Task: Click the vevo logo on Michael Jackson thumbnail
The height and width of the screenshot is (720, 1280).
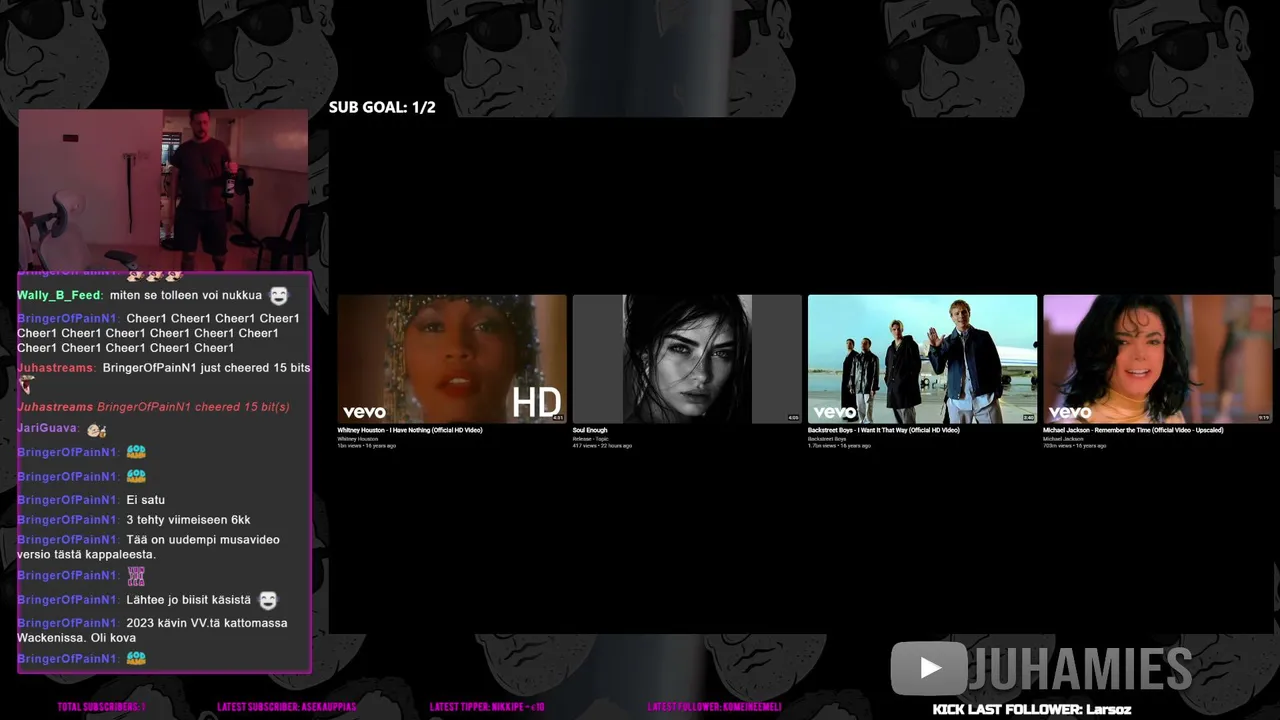Action: (x=1070, y=412)
